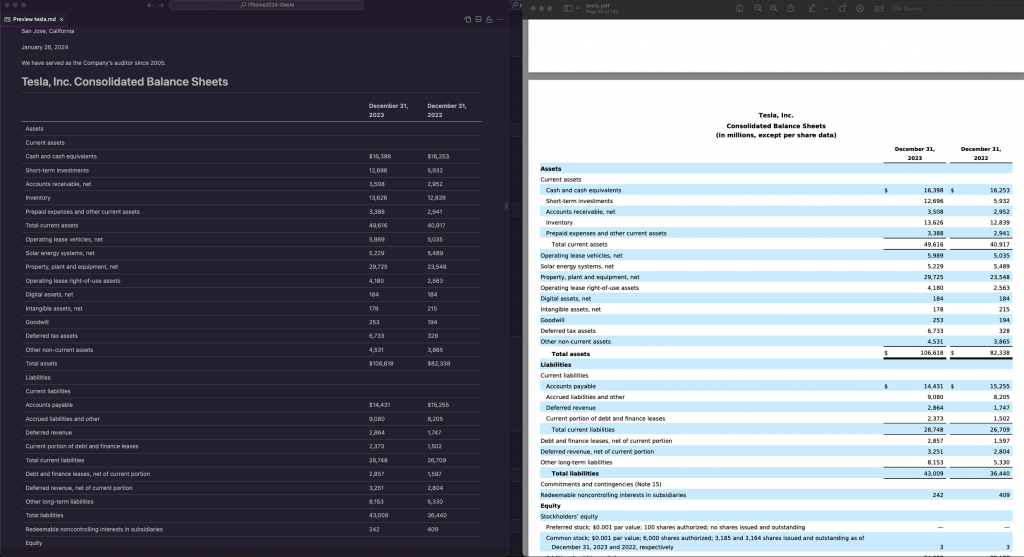This screenshot has width=1024, height=557.
Task: Click 'Short-term investments' in the markdown preview table
Action: 57,170
